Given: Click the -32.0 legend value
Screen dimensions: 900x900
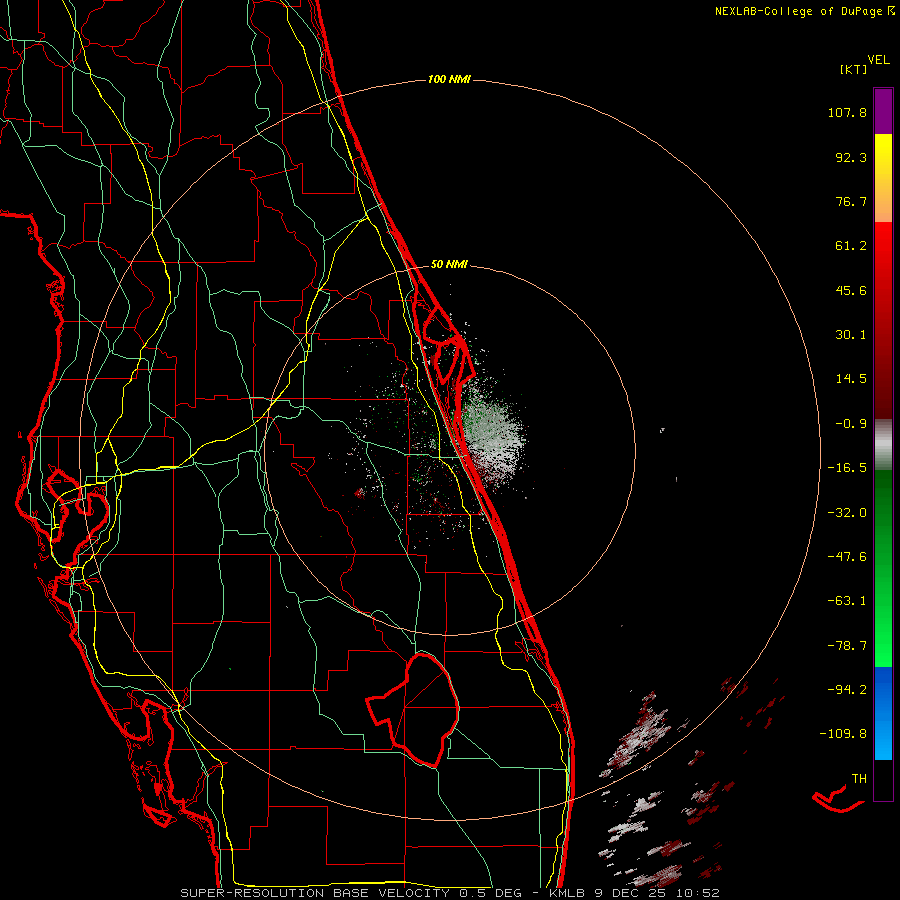Looking at the screenshot, I should 847,513.
